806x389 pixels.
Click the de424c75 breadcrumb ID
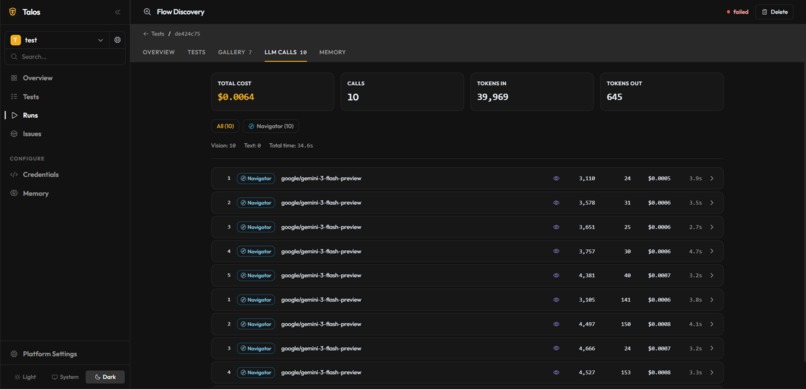point(187,34)
